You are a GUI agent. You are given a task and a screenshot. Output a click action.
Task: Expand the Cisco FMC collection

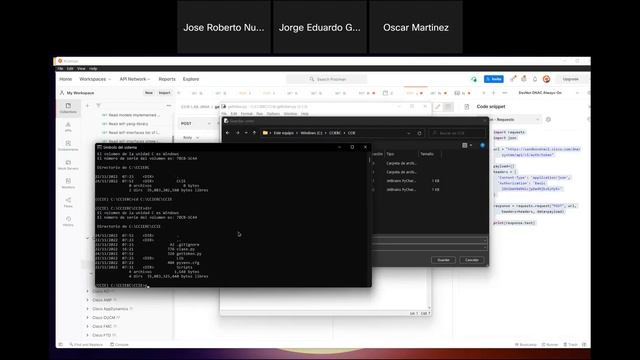click(x=87, y=327)
